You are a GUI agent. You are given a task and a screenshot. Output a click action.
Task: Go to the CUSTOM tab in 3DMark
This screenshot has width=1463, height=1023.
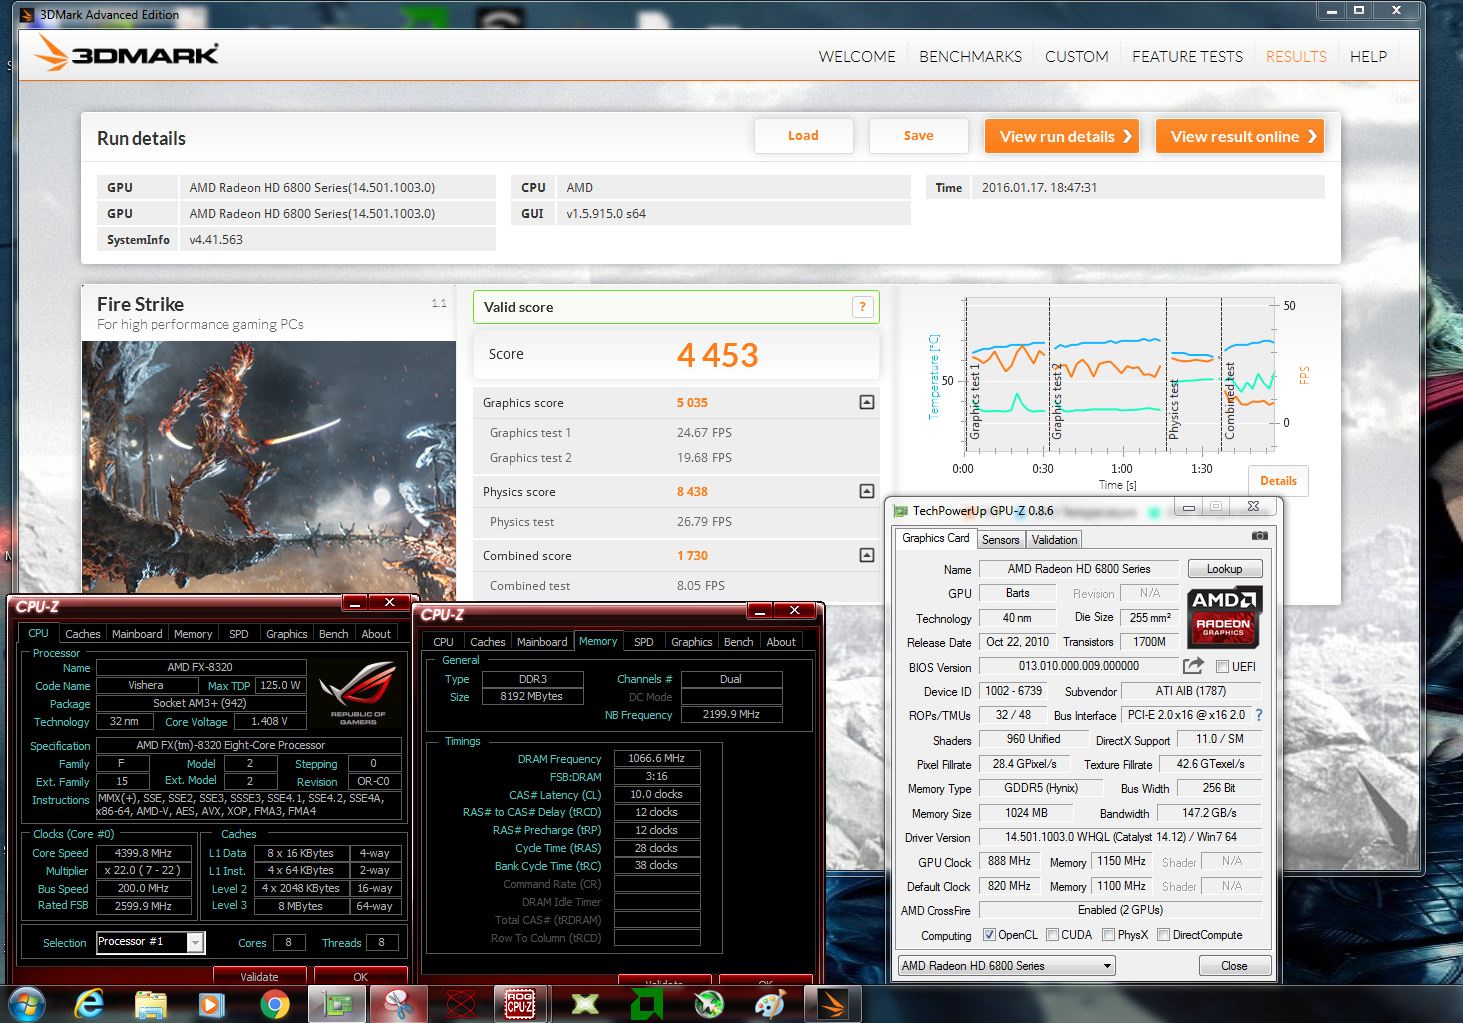point(1076,56)
